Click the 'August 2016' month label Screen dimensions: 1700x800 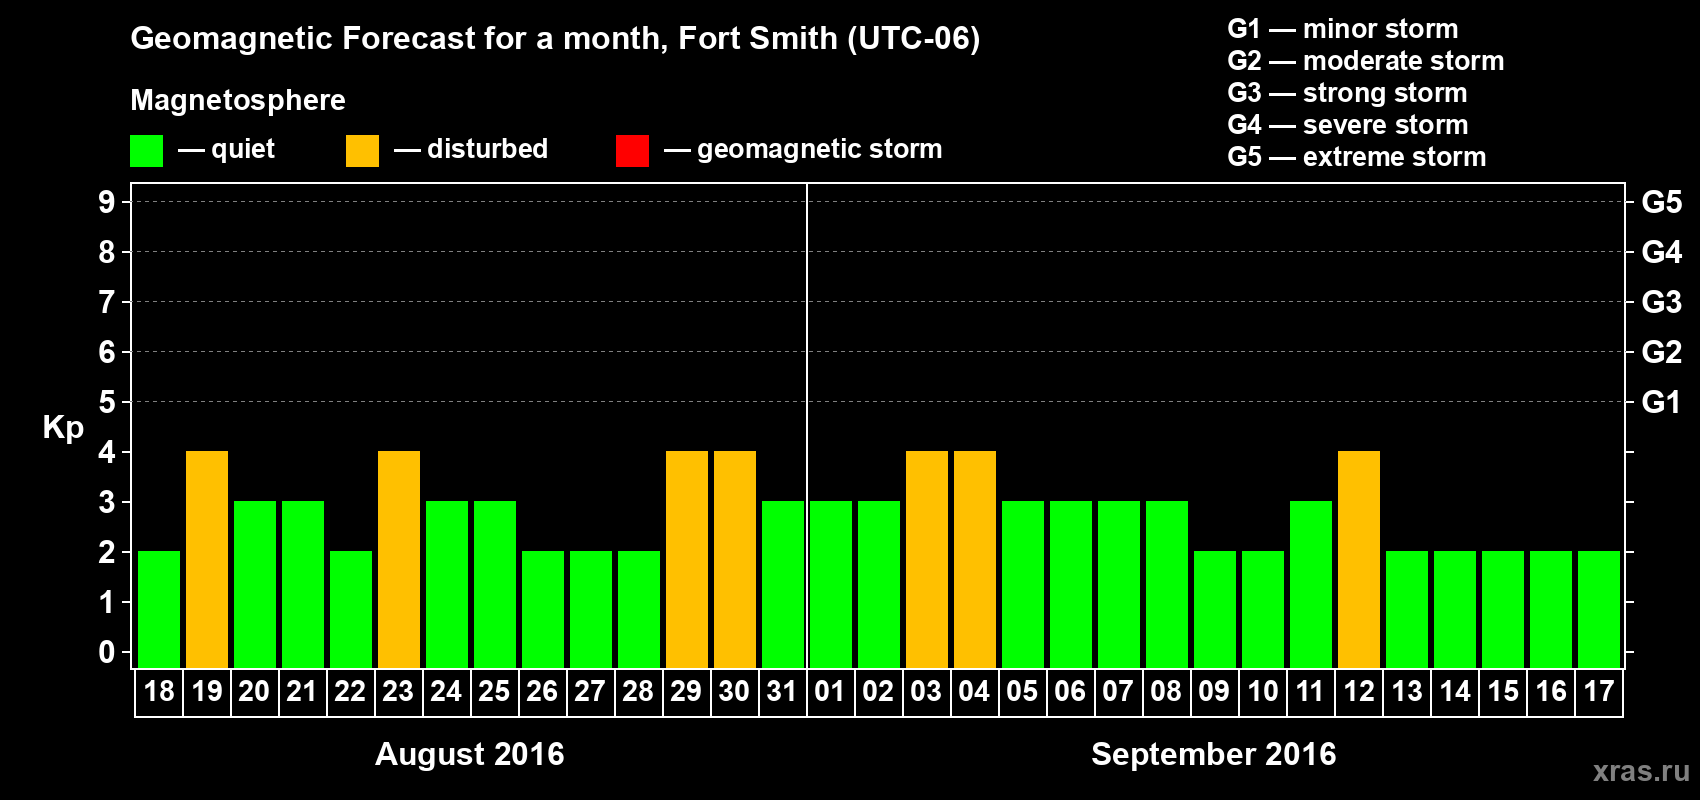pyautogui.click(x=470, y=754)
